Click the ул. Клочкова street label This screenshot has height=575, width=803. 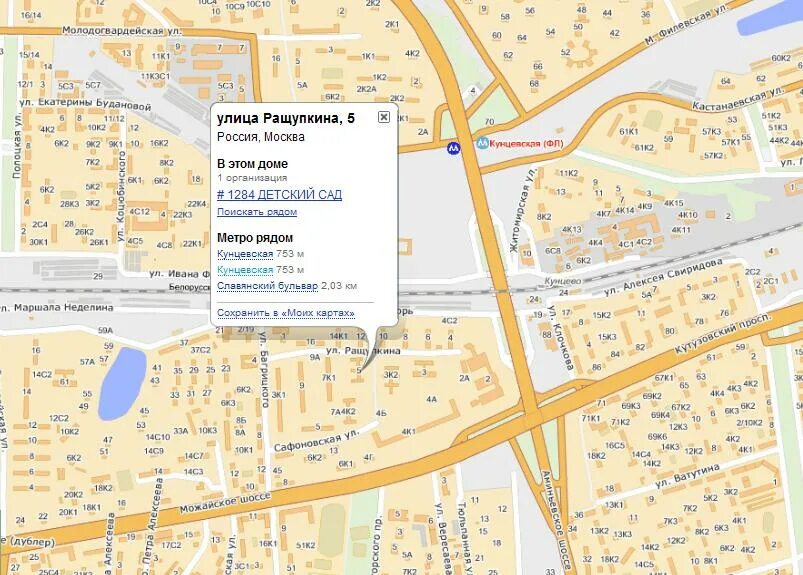(561, 337)
